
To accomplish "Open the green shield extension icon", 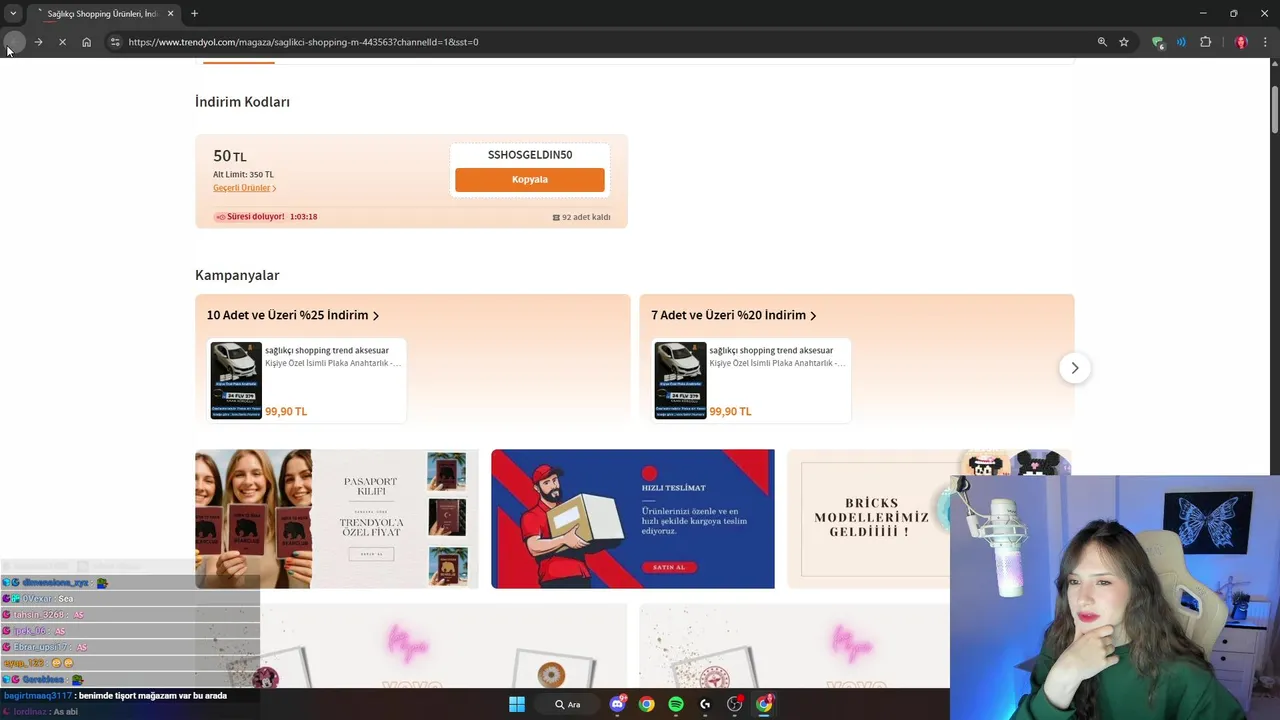I will pyautogui.click(x=1158, y=42).
